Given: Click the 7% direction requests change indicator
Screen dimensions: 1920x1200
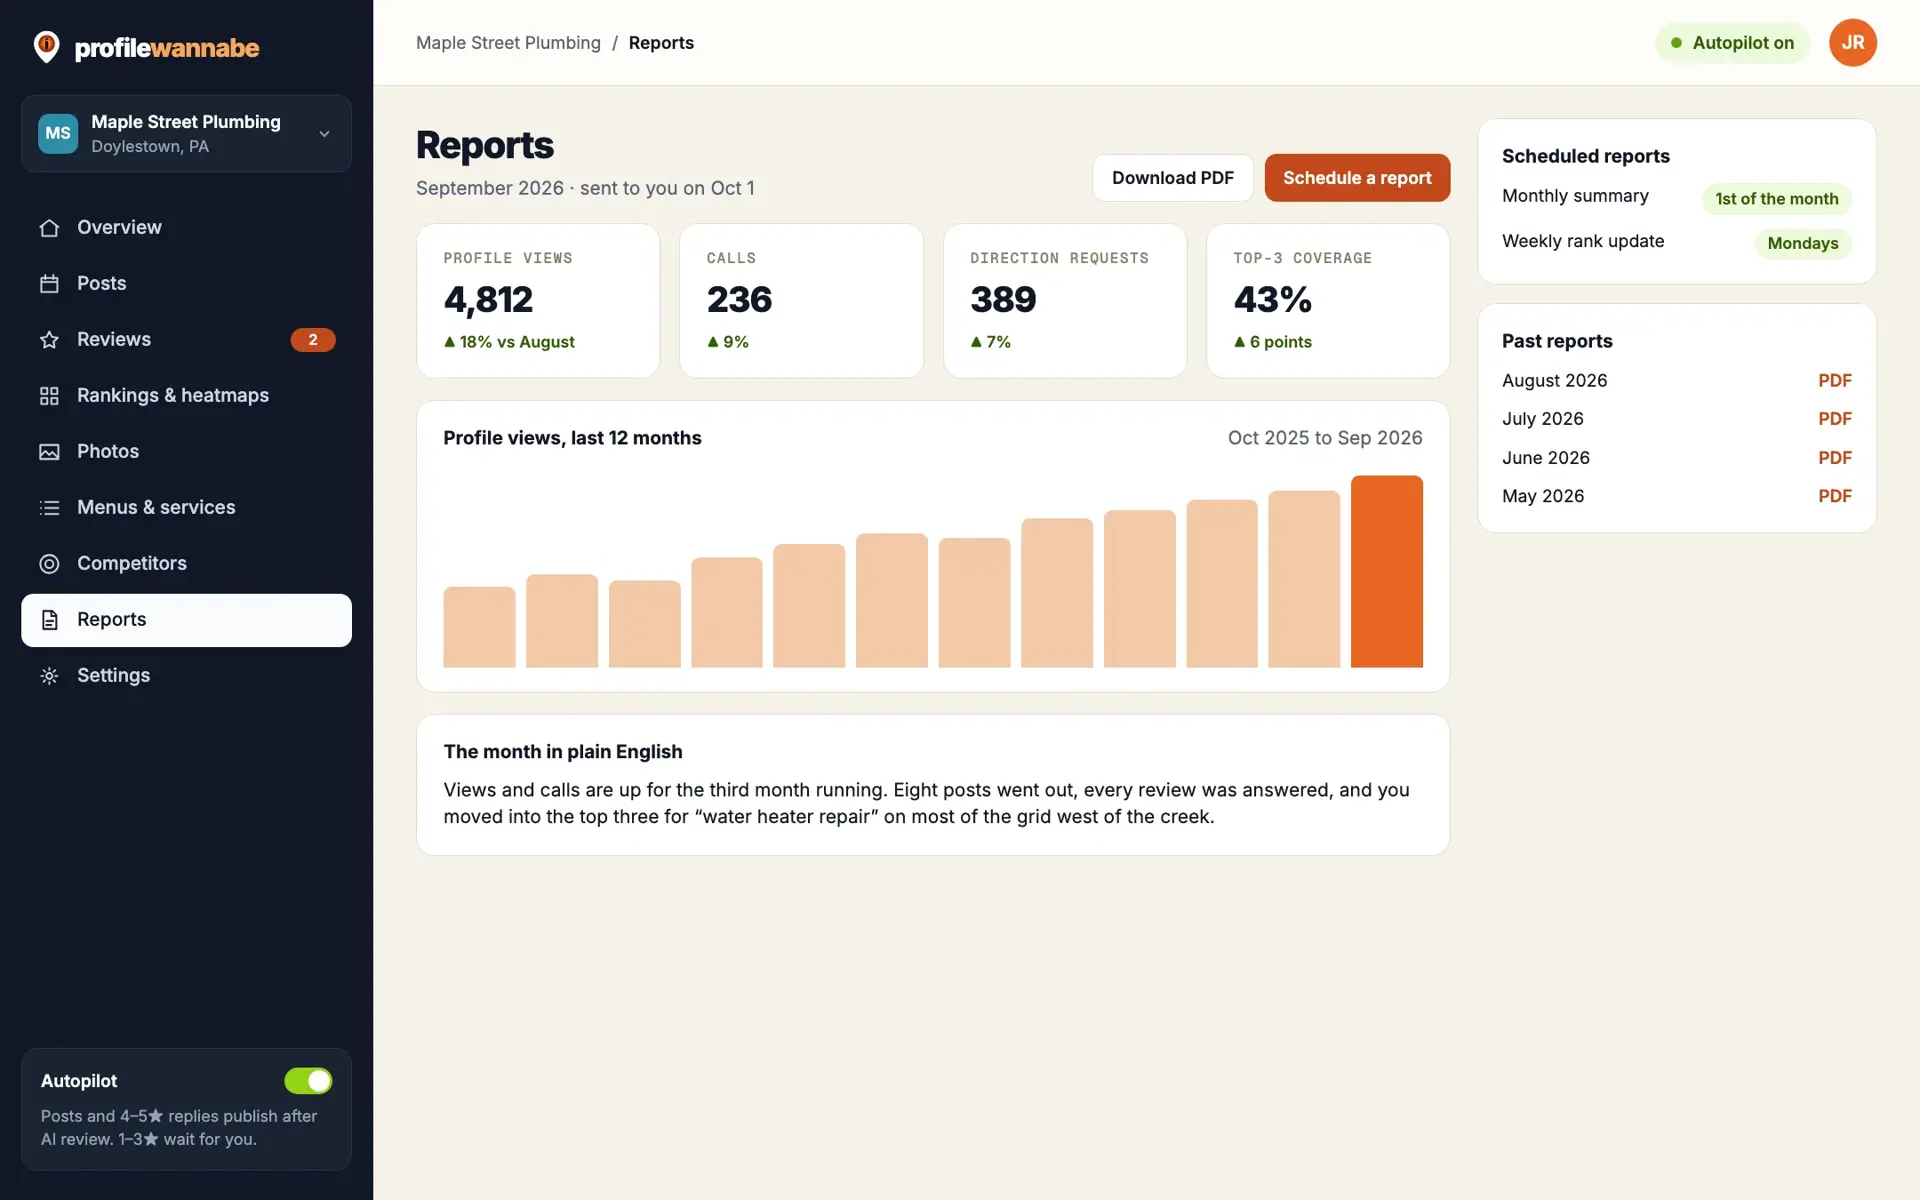Looking at the screenshot, I should point(991,342).
